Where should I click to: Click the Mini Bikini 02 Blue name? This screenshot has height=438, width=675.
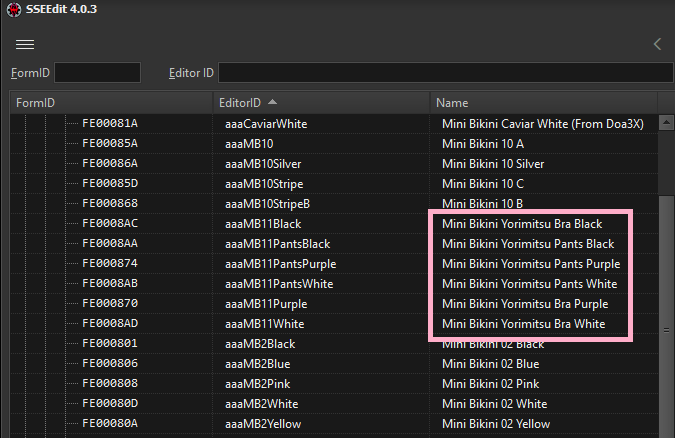[x=490, y=364]
